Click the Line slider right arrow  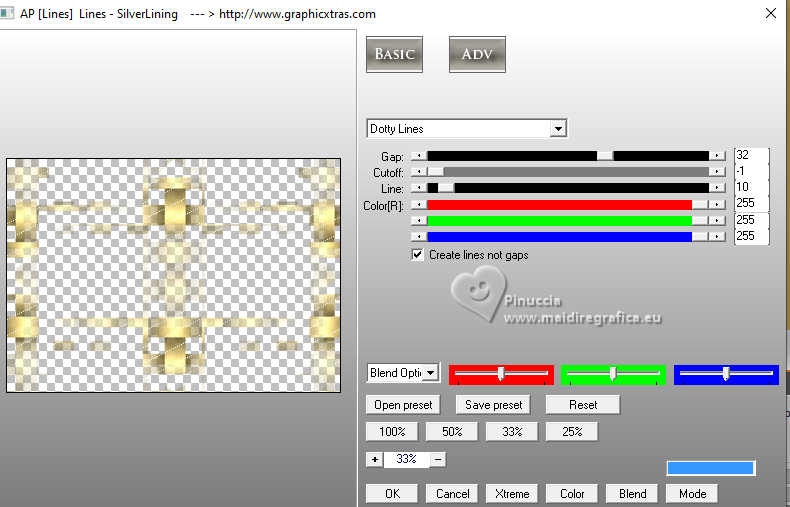(716, 188)
